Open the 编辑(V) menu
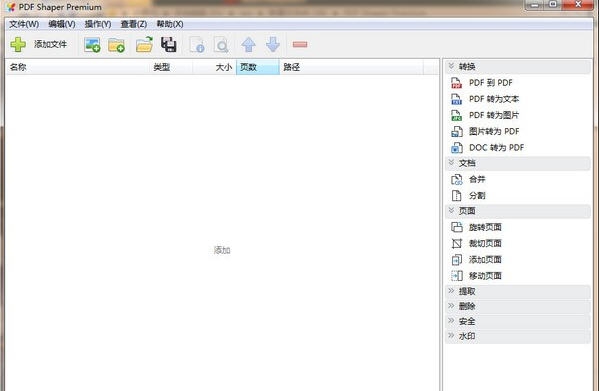 62,24
